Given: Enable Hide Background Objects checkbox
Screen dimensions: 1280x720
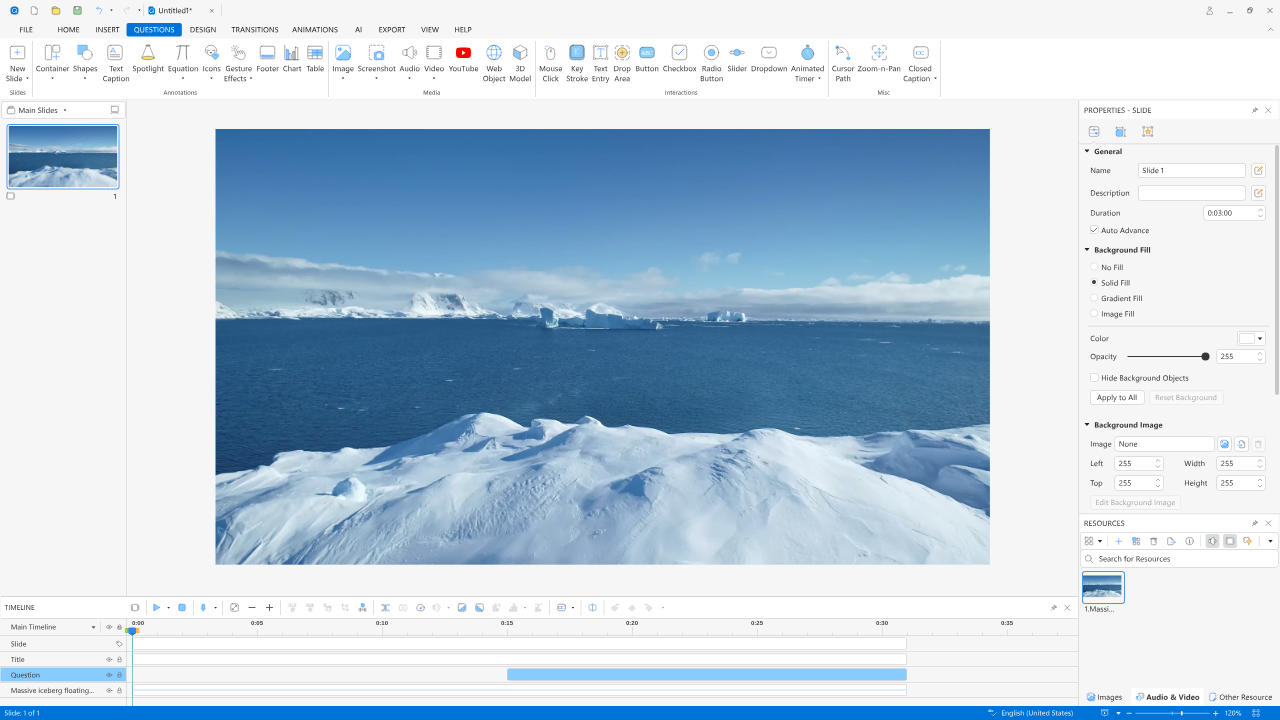Looking at the screenshot, I should click(1094, 378).
